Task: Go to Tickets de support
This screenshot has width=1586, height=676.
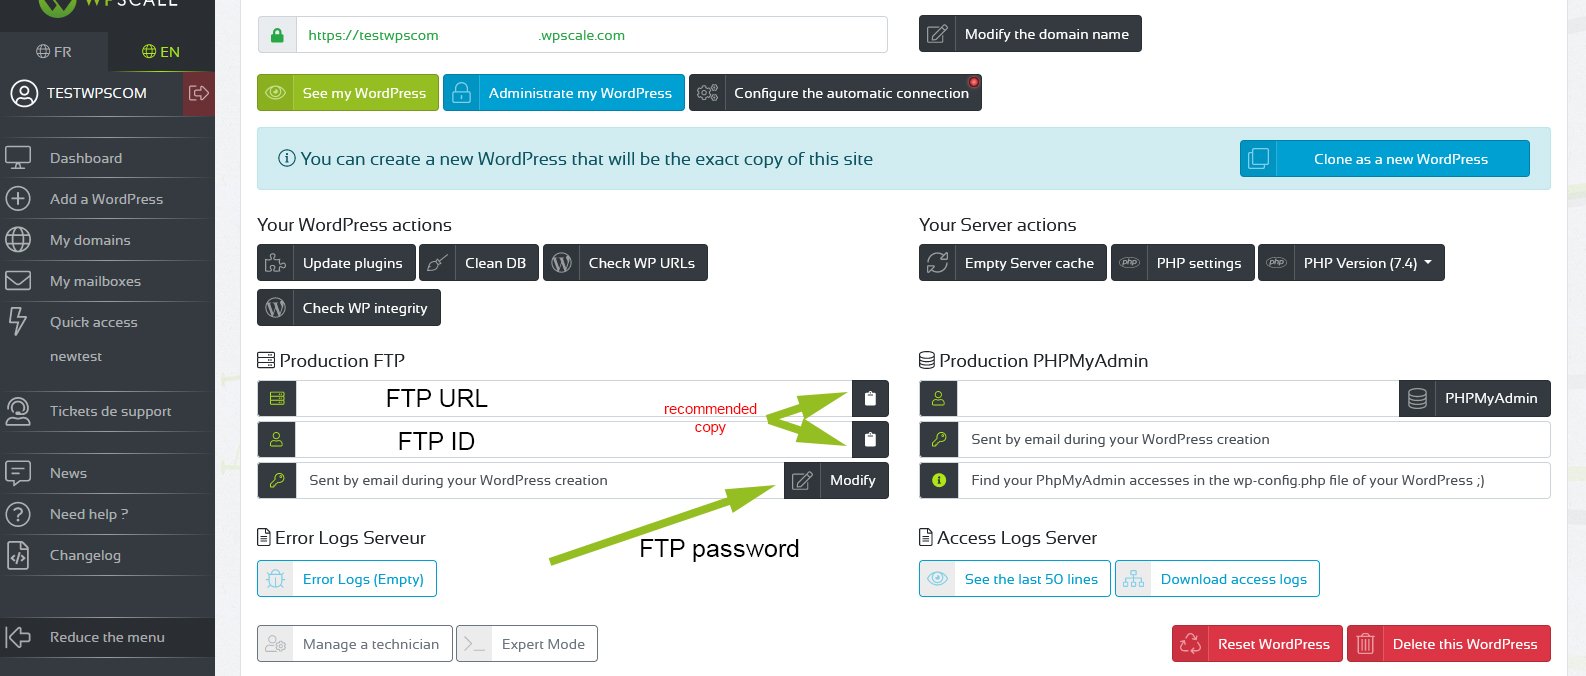Action: (x=110, y=411)
